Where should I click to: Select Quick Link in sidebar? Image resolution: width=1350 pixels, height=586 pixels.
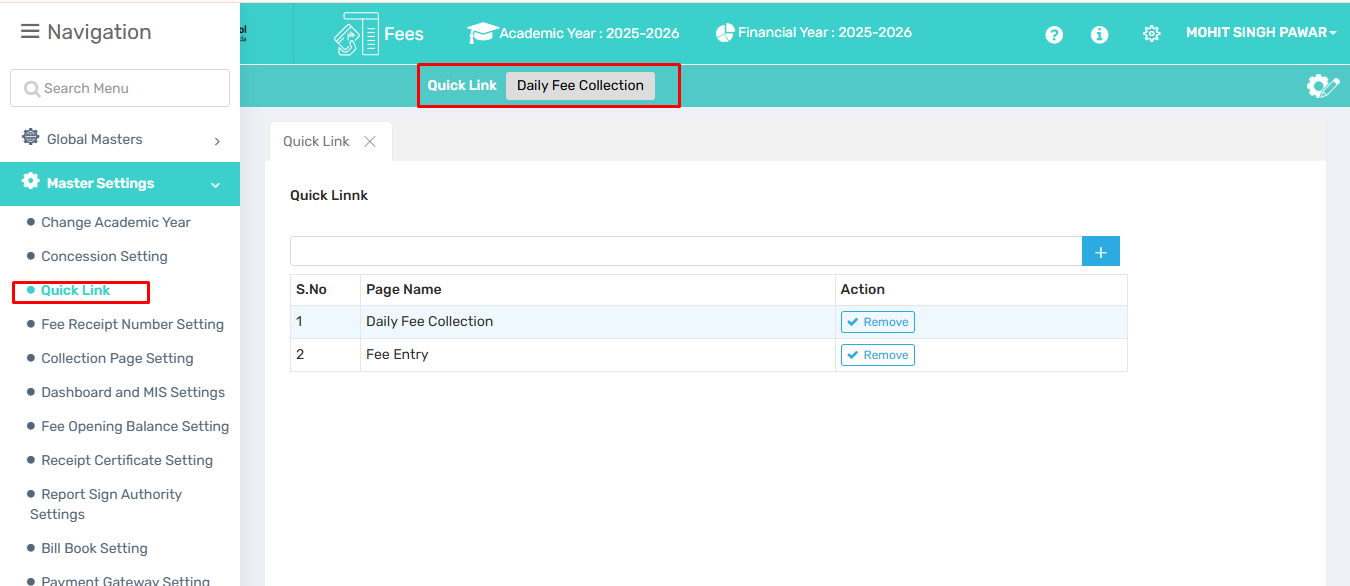pyautogui.click(x=76, y=290)
